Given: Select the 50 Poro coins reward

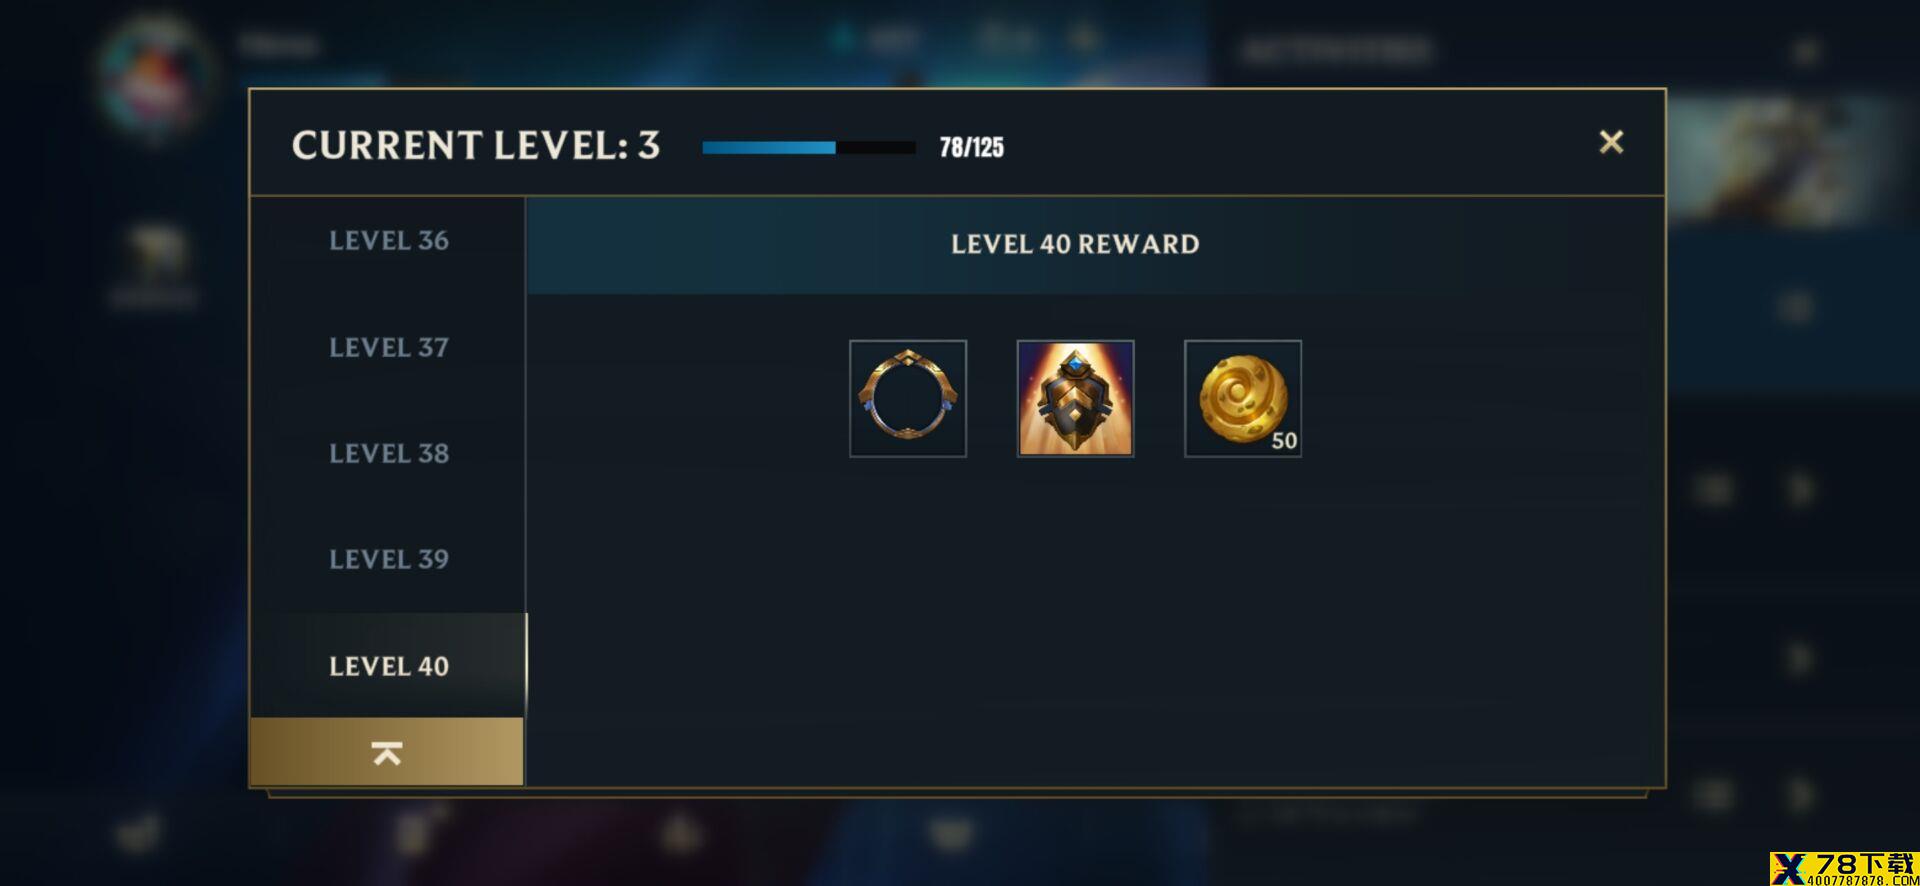Looking at the screenshot, I should coord(1243,398).
